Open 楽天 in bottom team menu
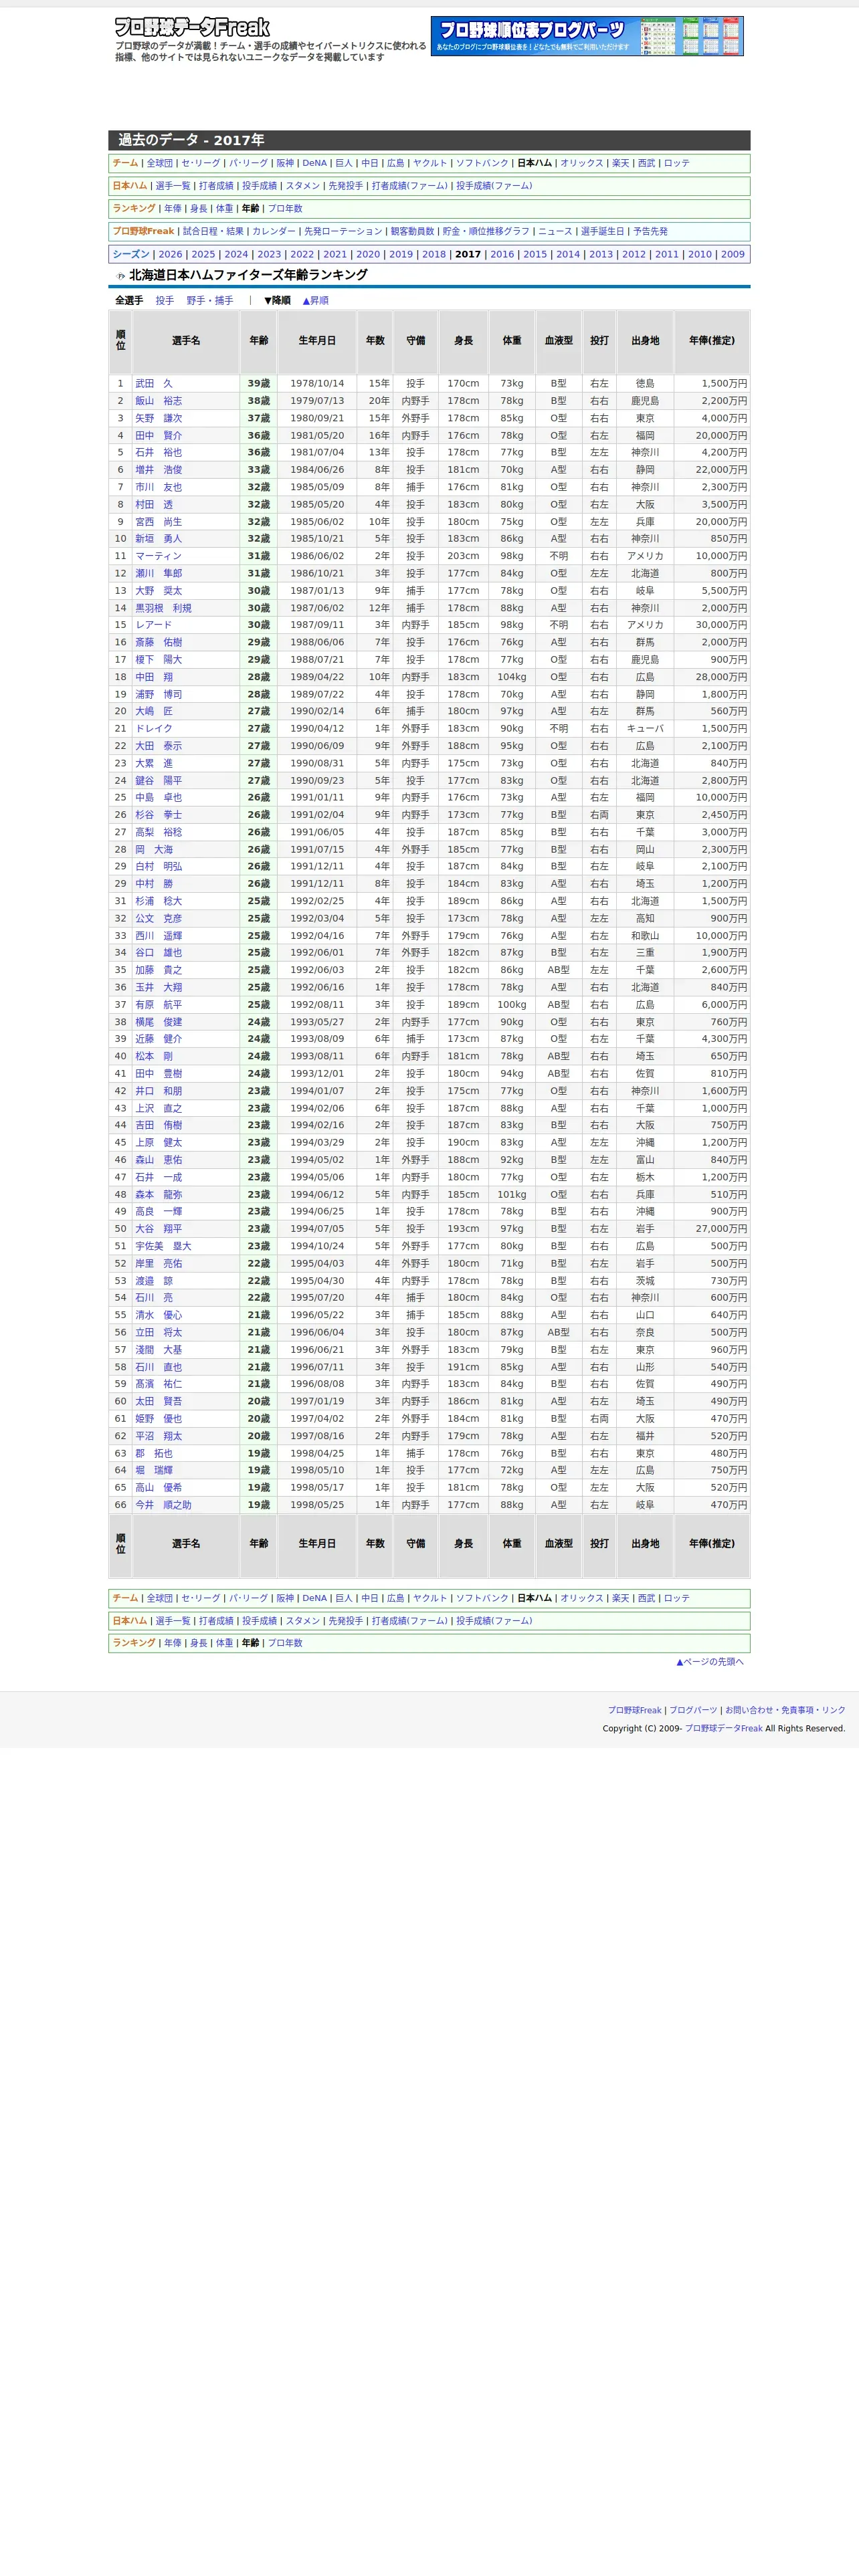The image size is (859, 2576). point(621,1598)
